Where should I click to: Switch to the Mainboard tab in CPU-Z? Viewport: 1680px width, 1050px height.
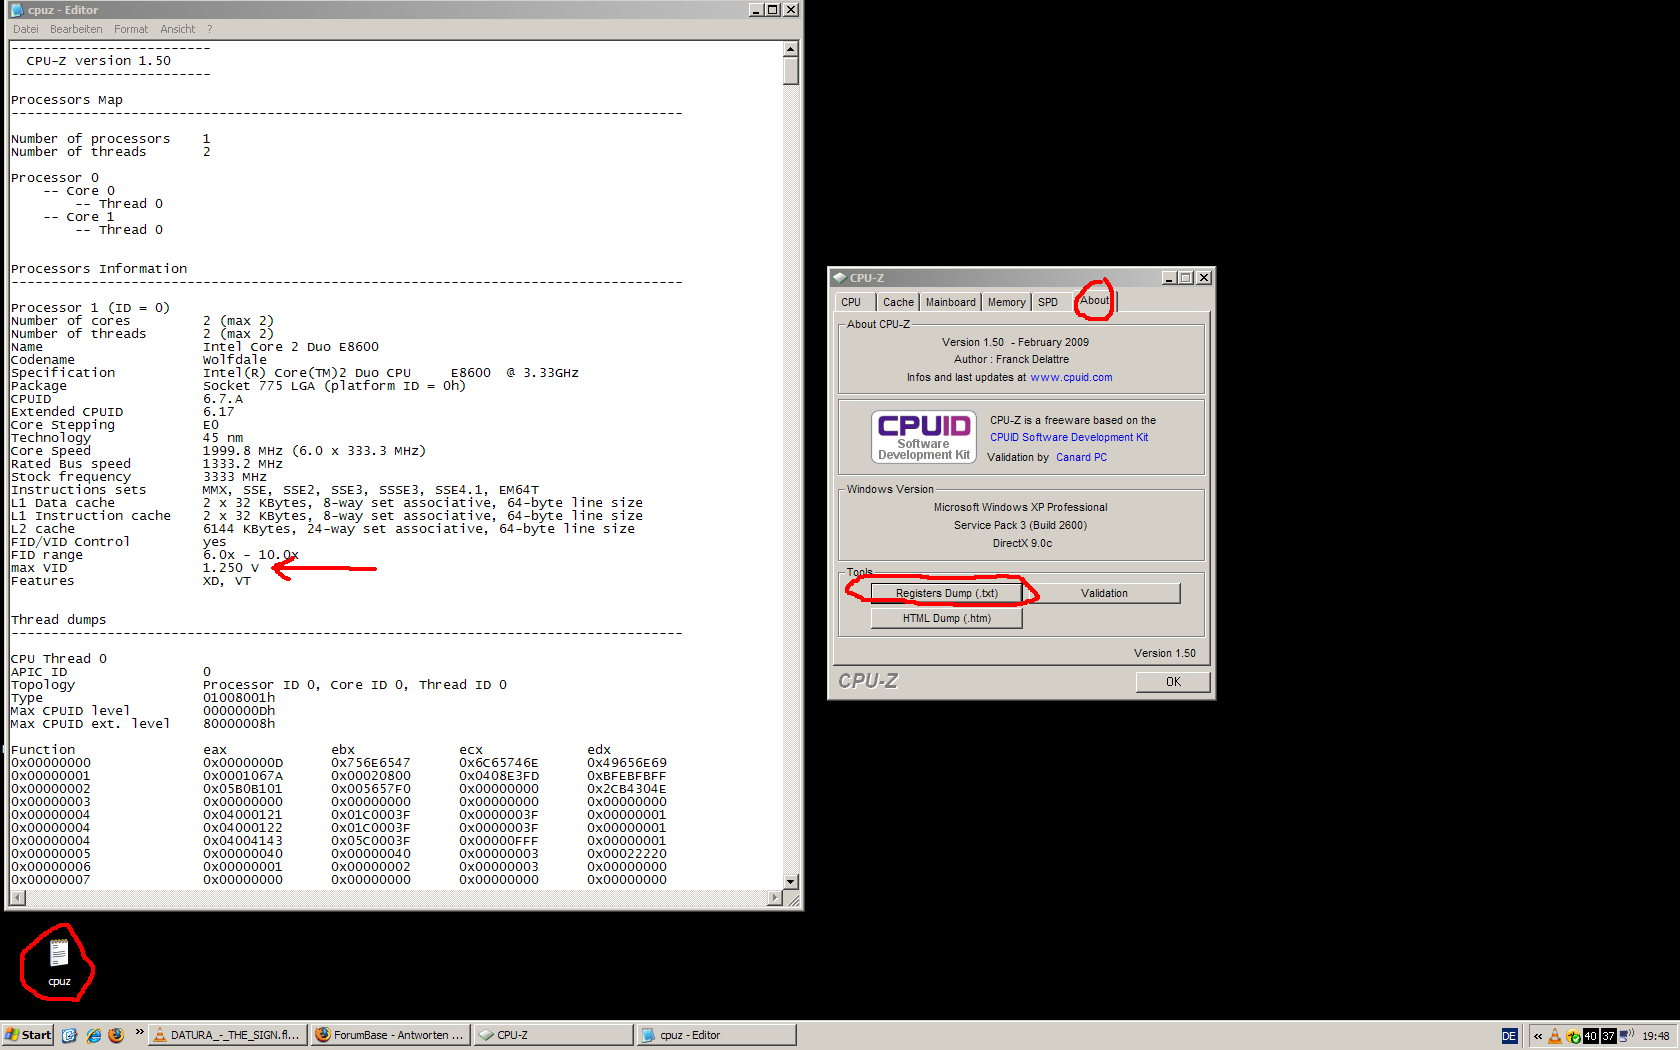(x=950, y=302)
